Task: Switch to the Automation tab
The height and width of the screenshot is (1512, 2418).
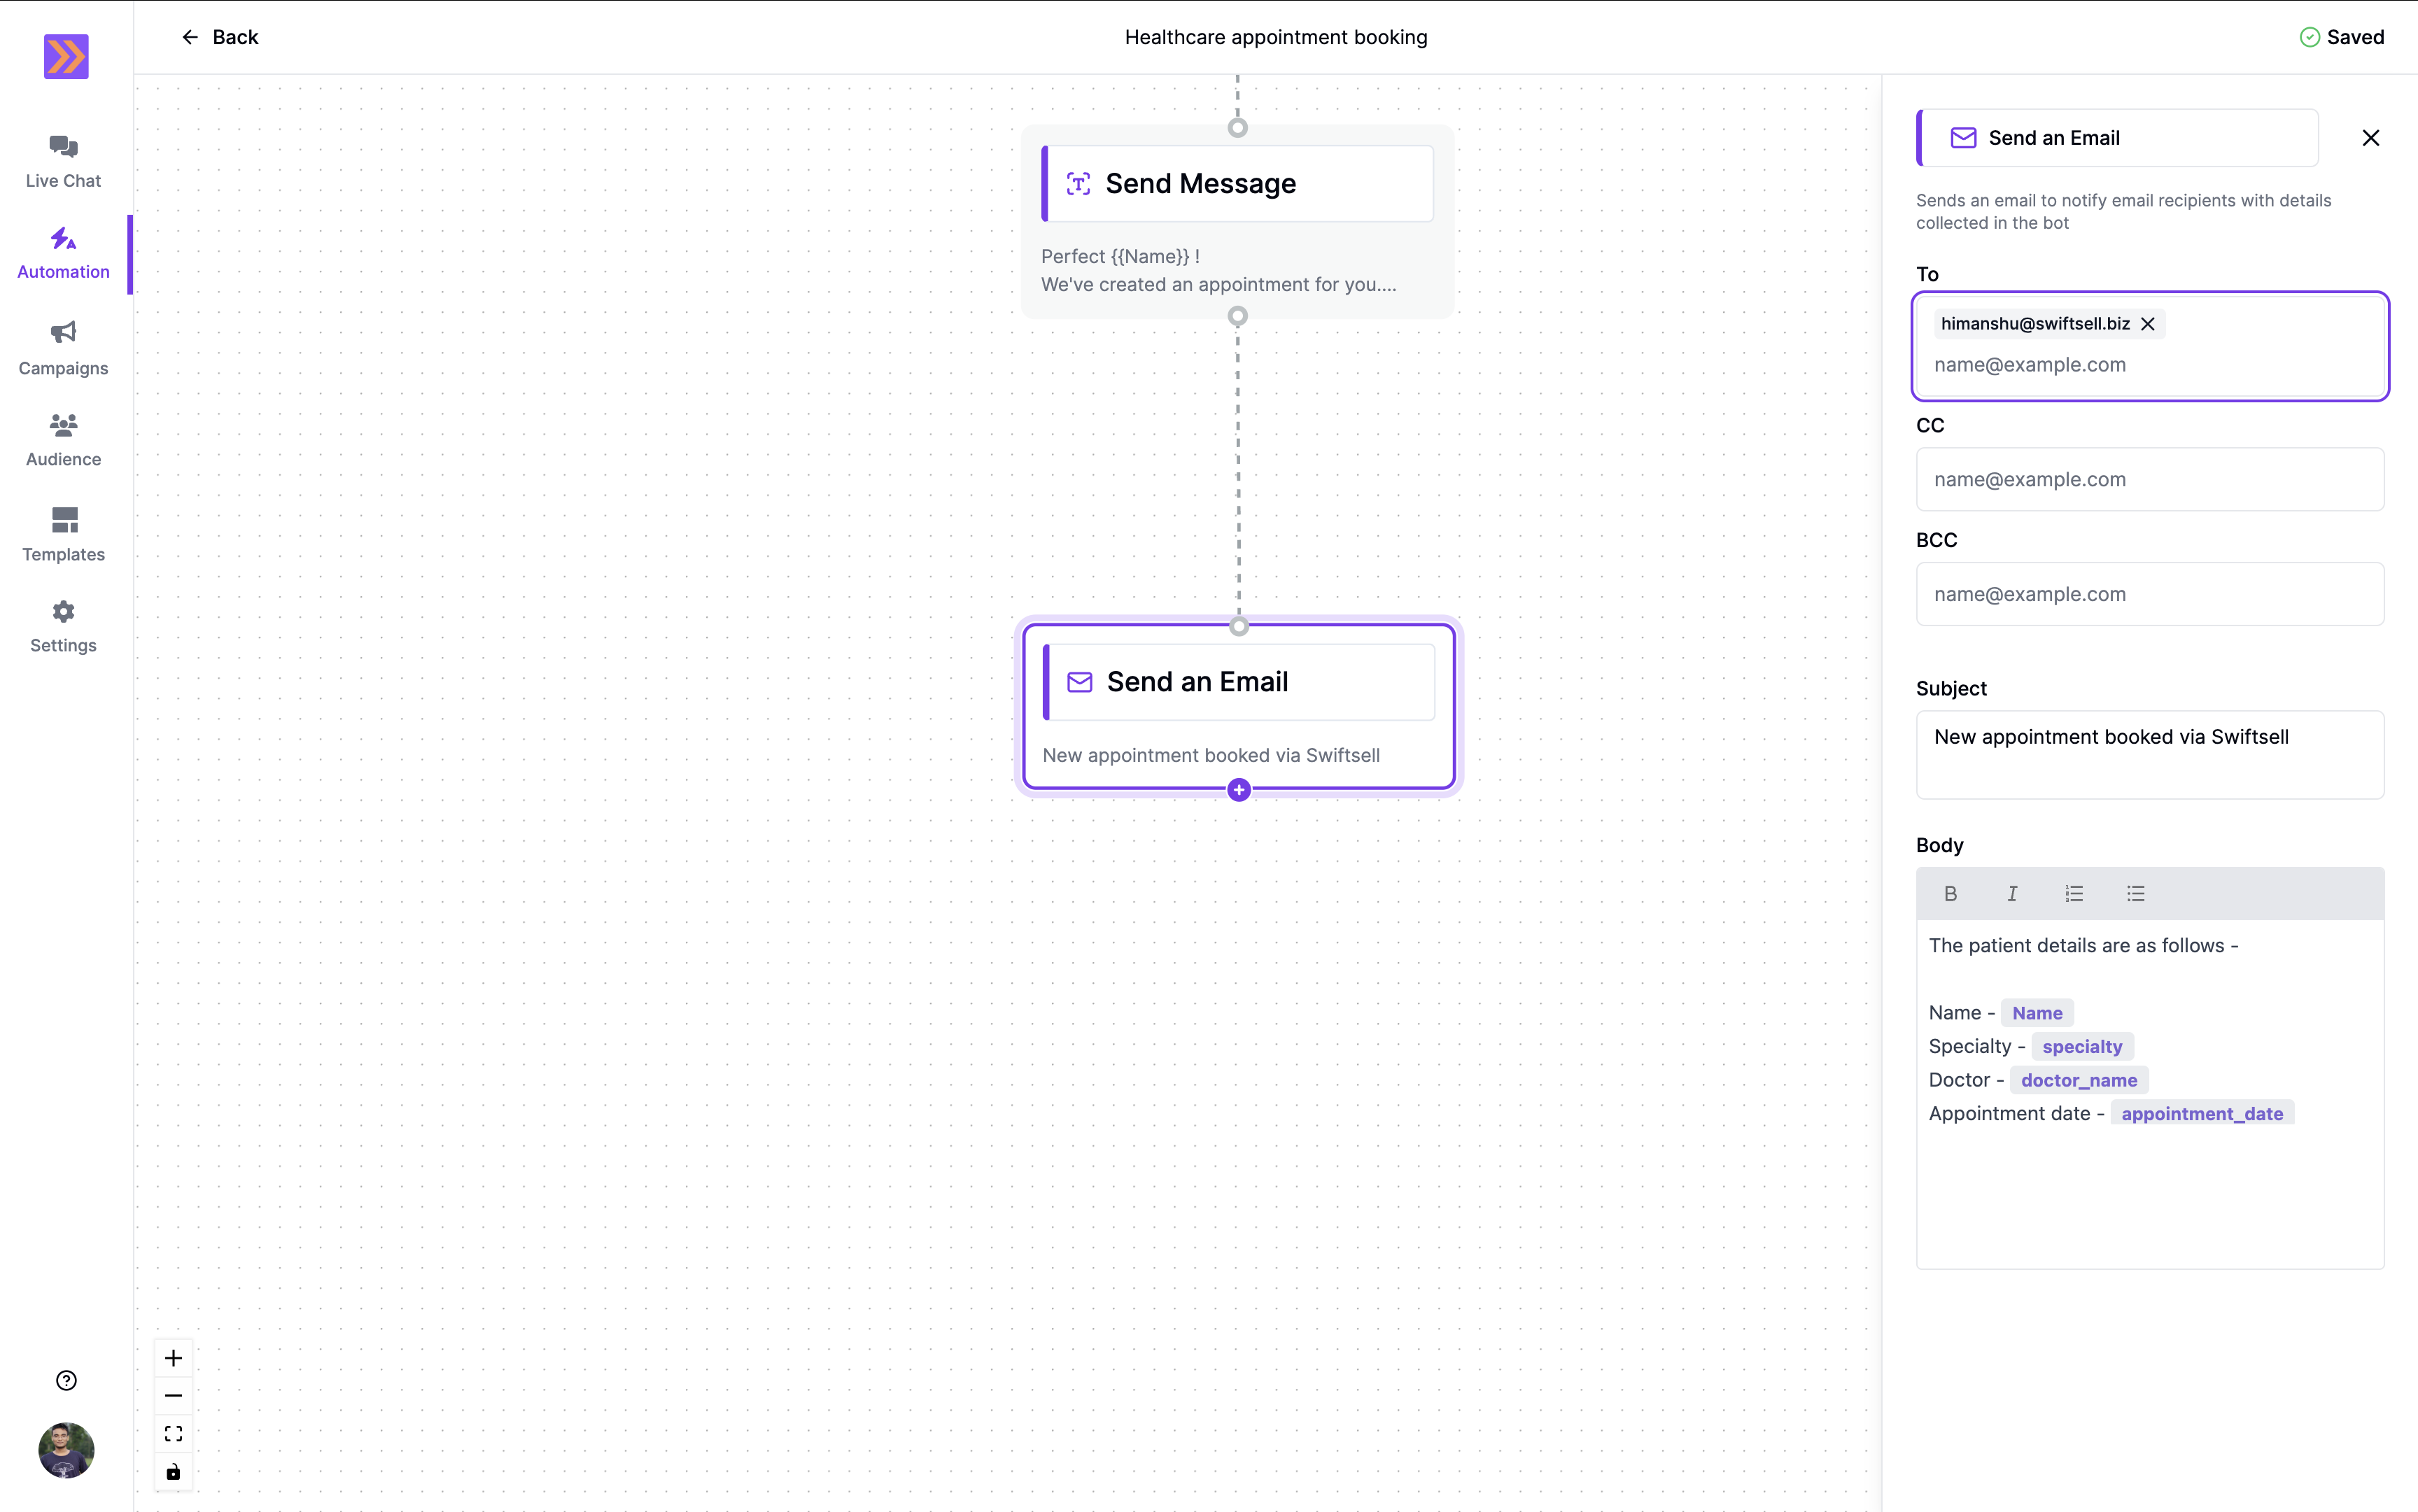Action: pos(62,252)
